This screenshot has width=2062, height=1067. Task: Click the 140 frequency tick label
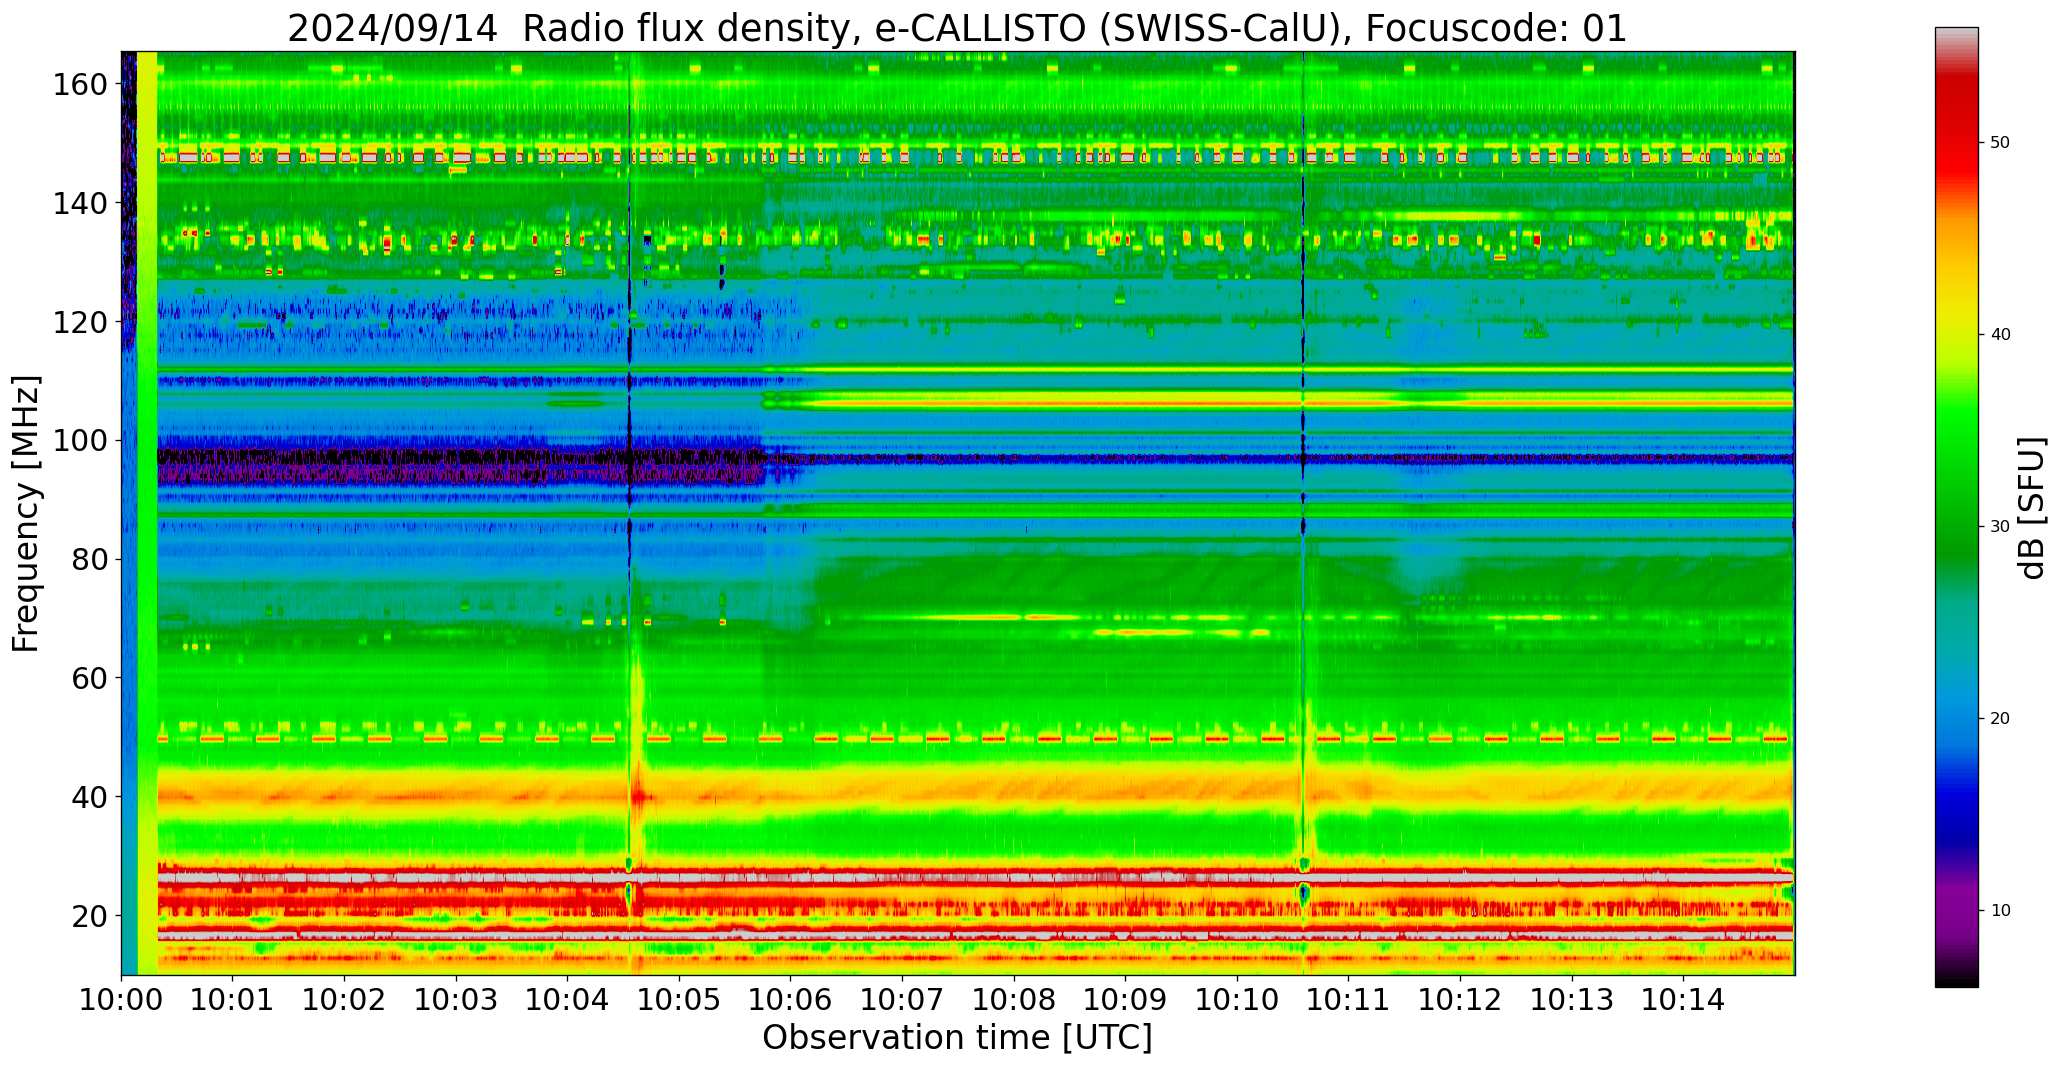[x=81, y=204]
